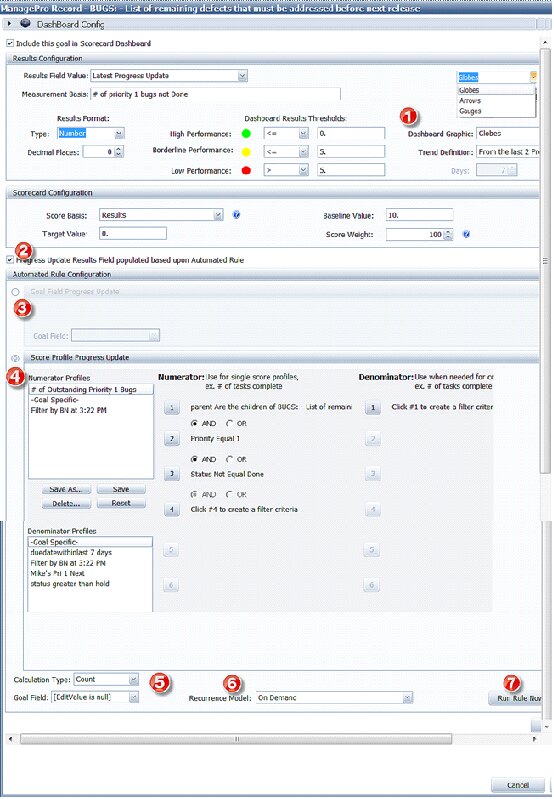The image size is (554, 799).
Task: Select AND radio above Status Not Equal Done
Action: tap(194, 459)
